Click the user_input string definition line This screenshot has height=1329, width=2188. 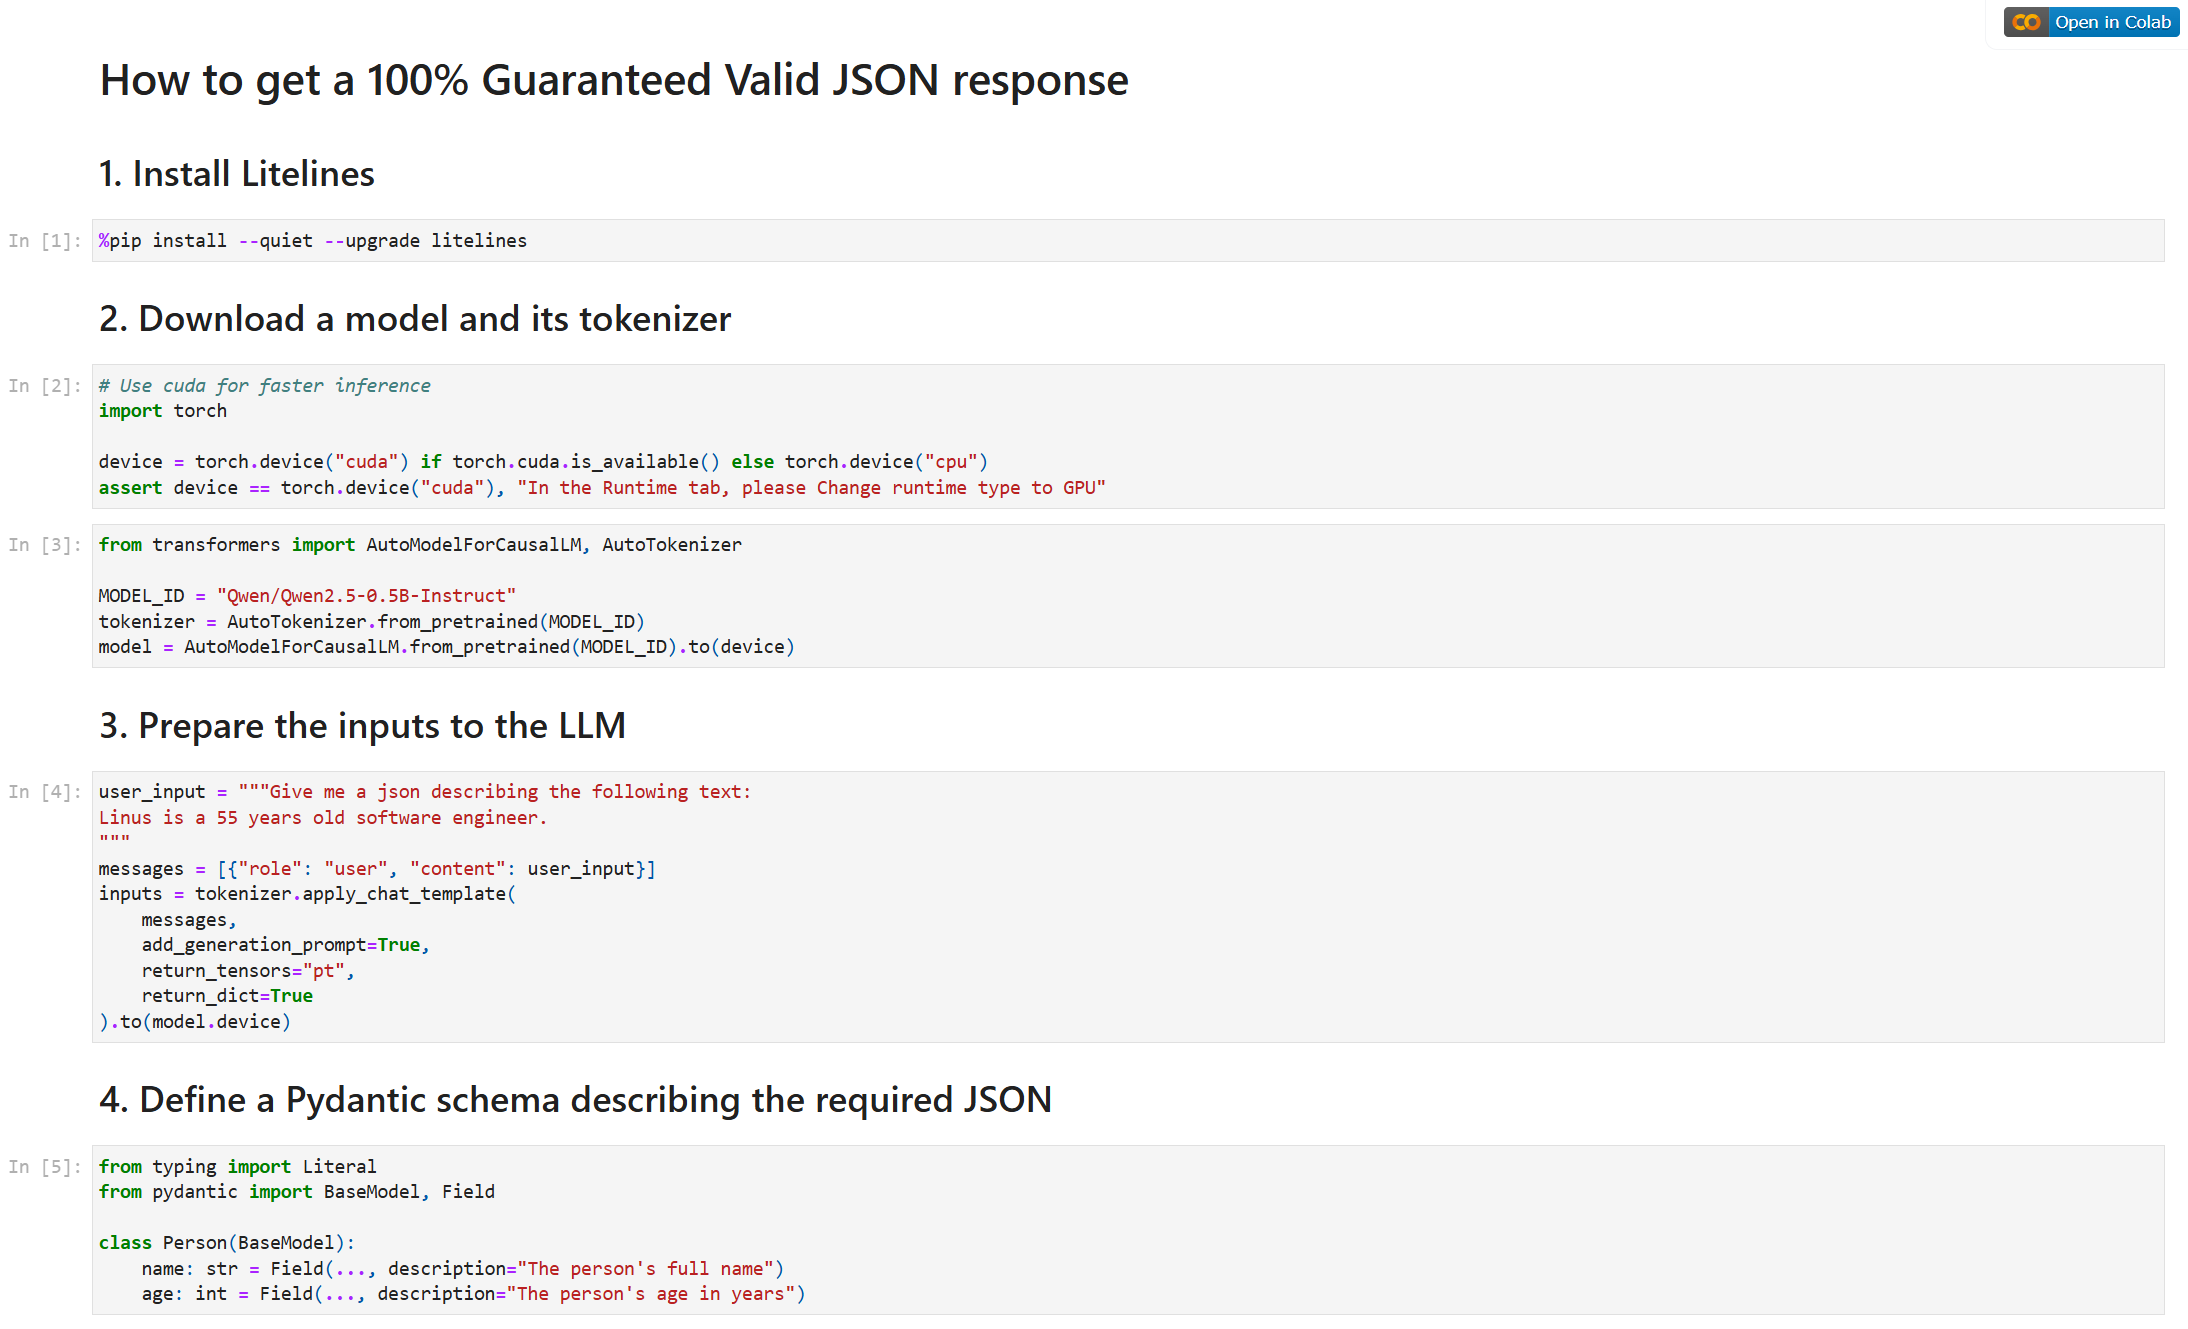(424, 792)
